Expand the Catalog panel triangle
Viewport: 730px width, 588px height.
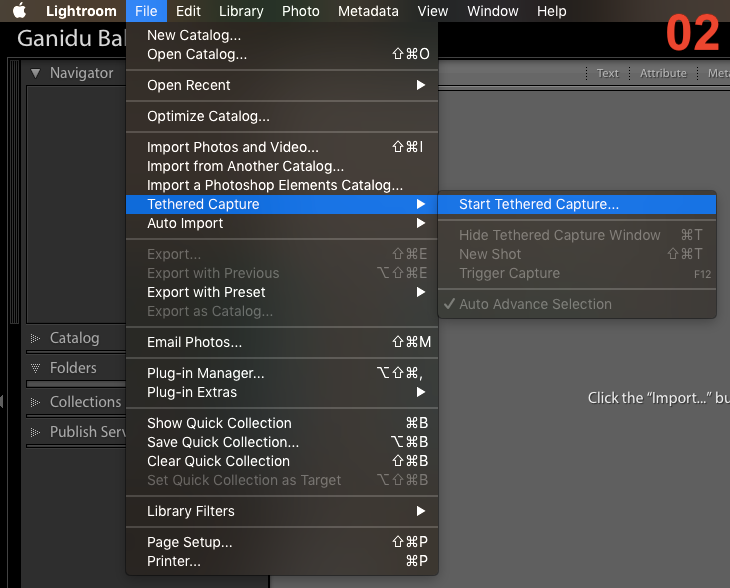35,338
